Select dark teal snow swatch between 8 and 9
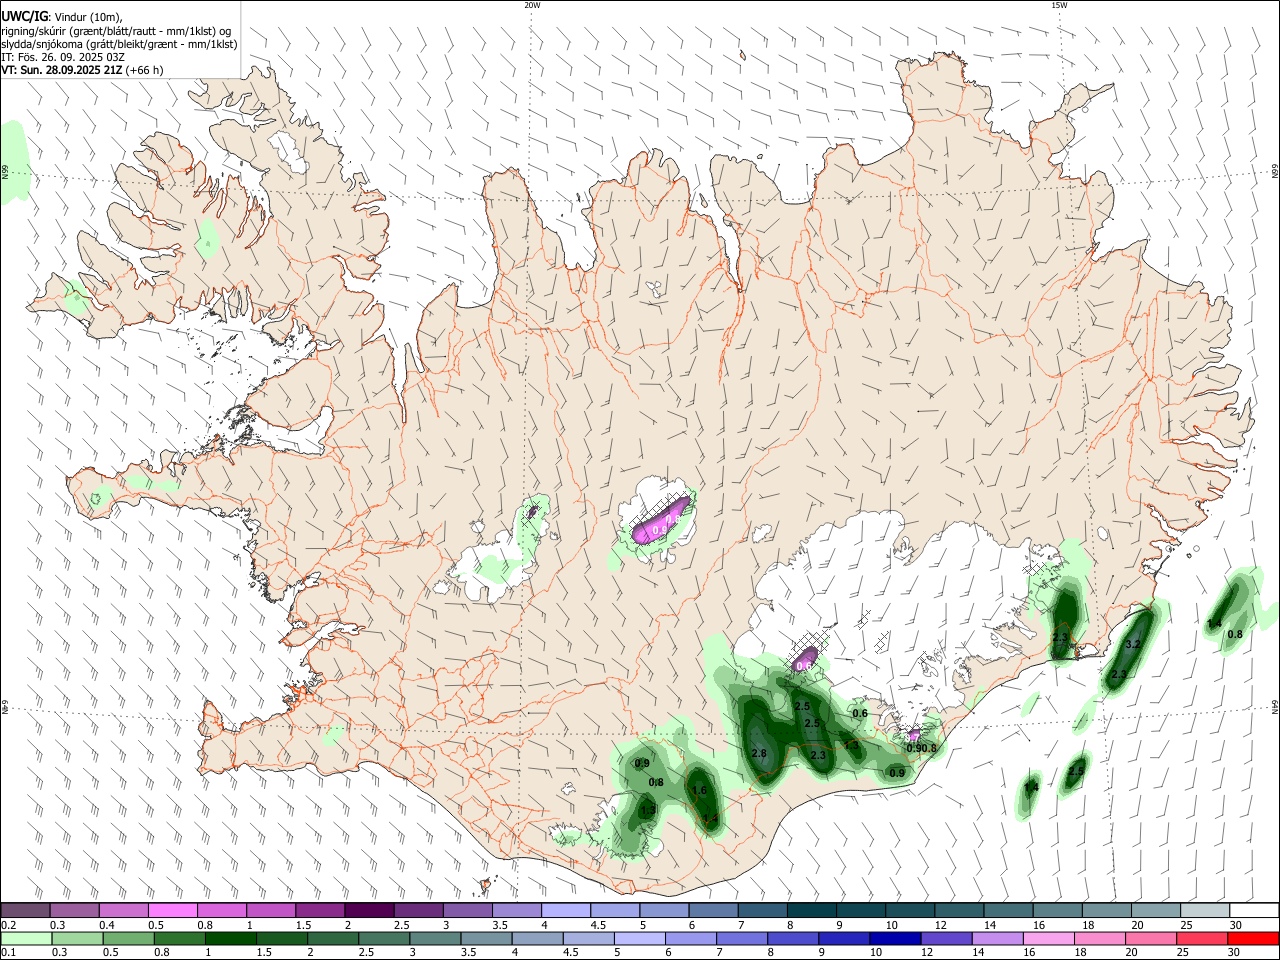 click(810, 911)
